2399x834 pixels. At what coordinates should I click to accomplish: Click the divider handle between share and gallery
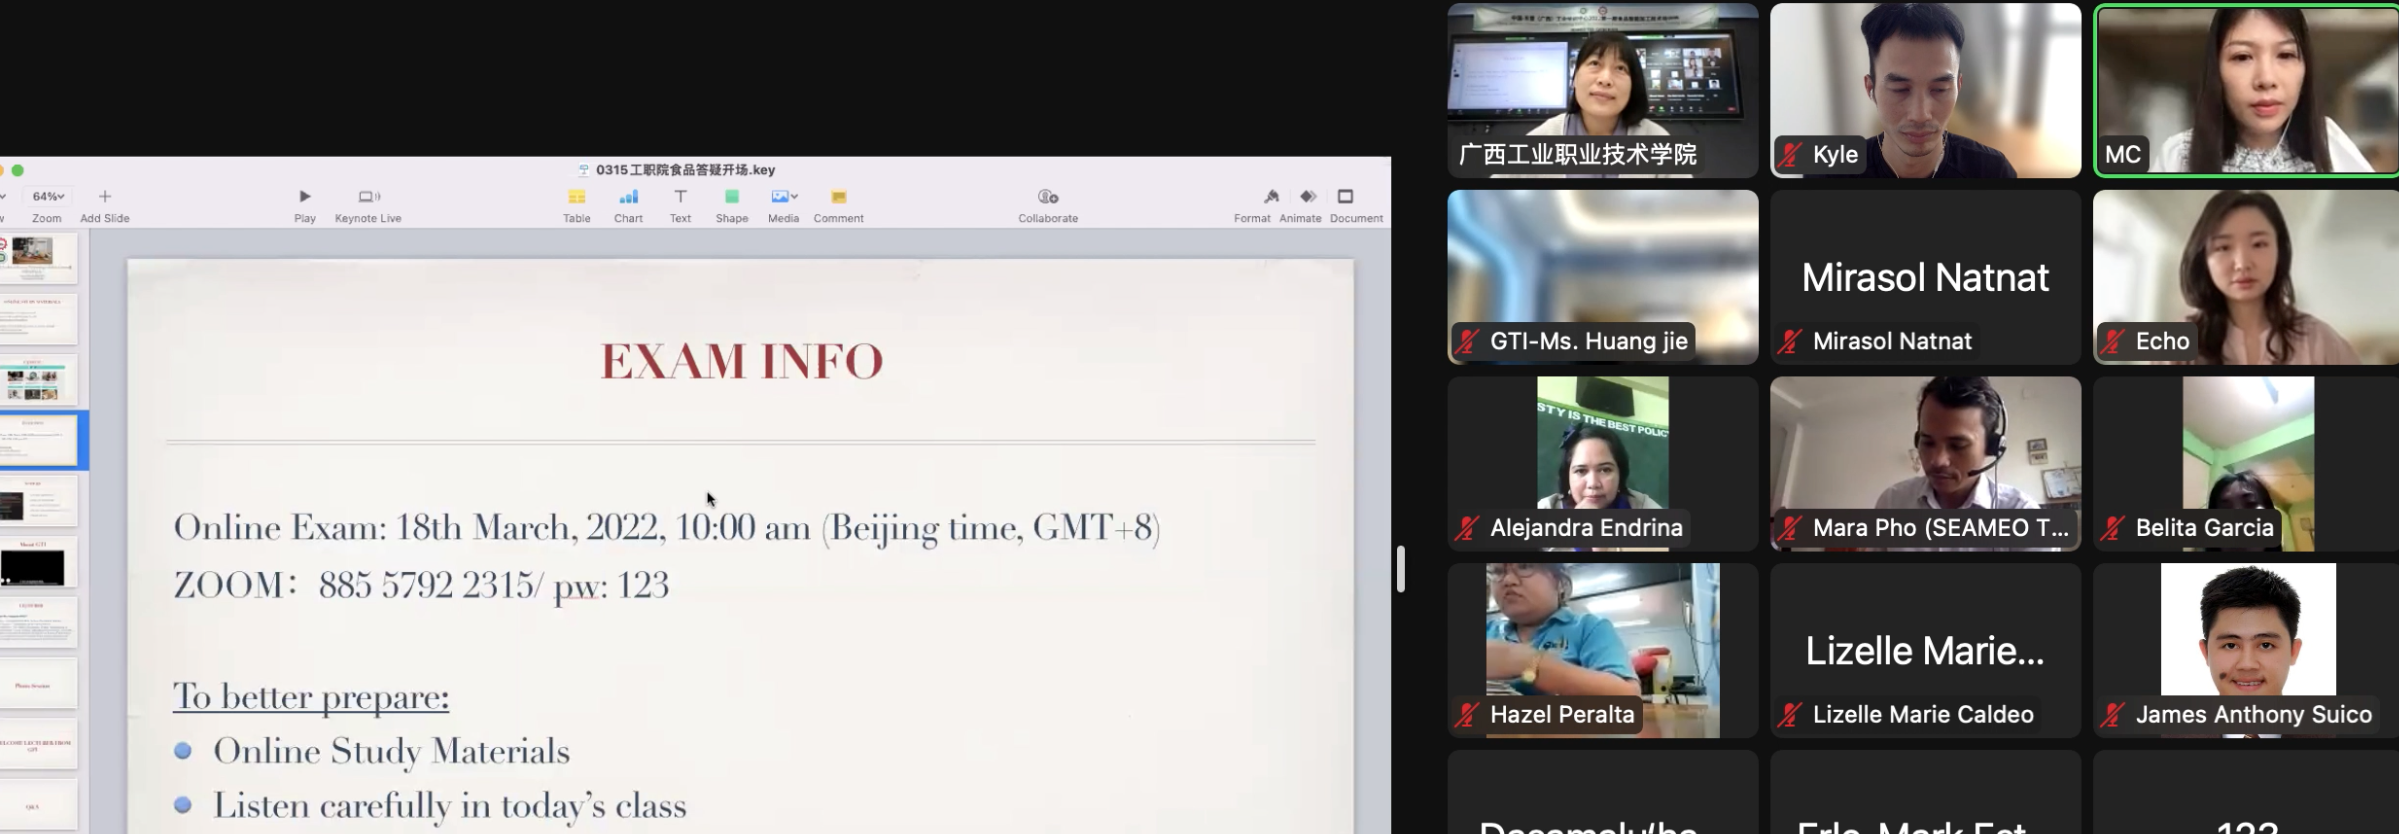coord(1401,569)
